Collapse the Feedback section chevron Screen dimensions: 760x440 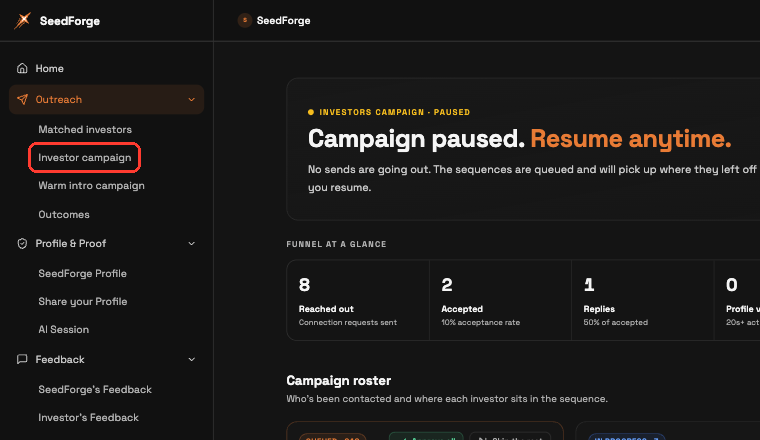(191, 359)
